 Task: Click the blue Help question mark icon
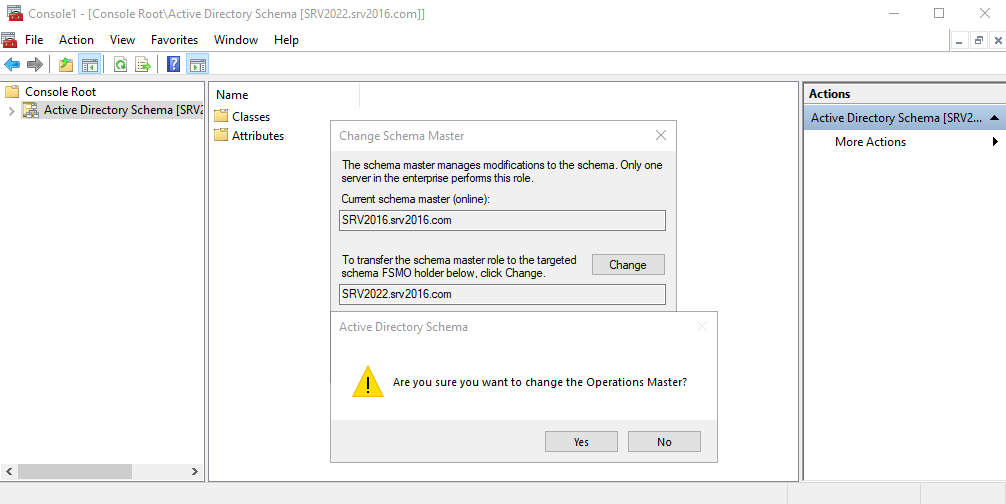click(173, 64)
